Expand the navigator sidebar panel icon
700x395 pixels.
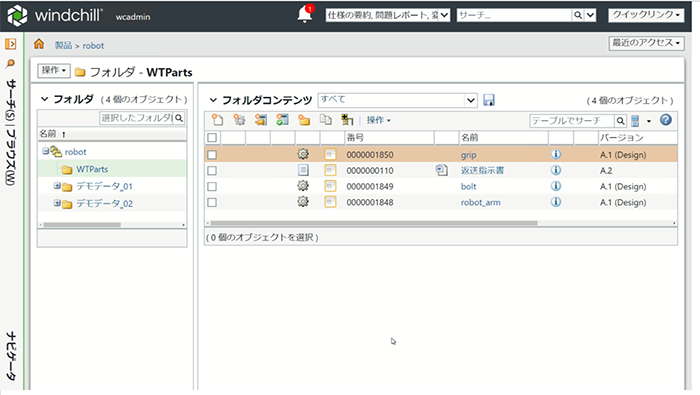coord(11,44)
